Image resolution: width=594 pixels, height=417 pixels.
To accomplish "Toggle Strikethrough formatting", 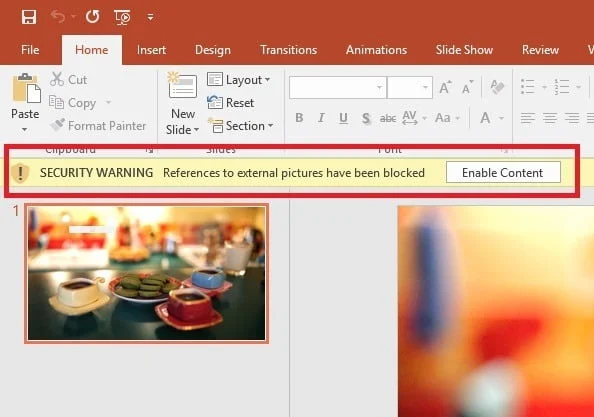I will click(388, 119).
